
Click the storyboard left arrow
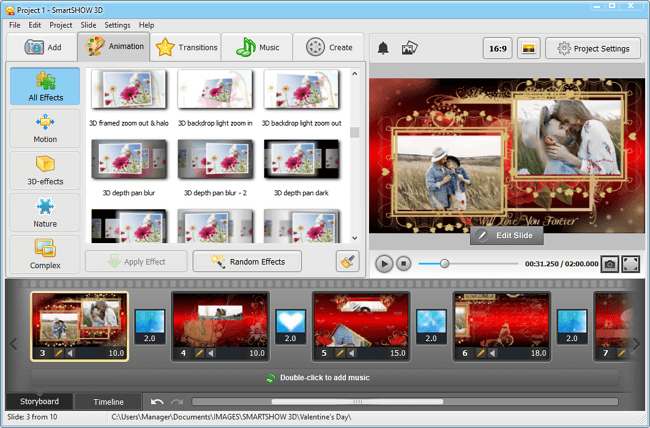click(13, 344)
